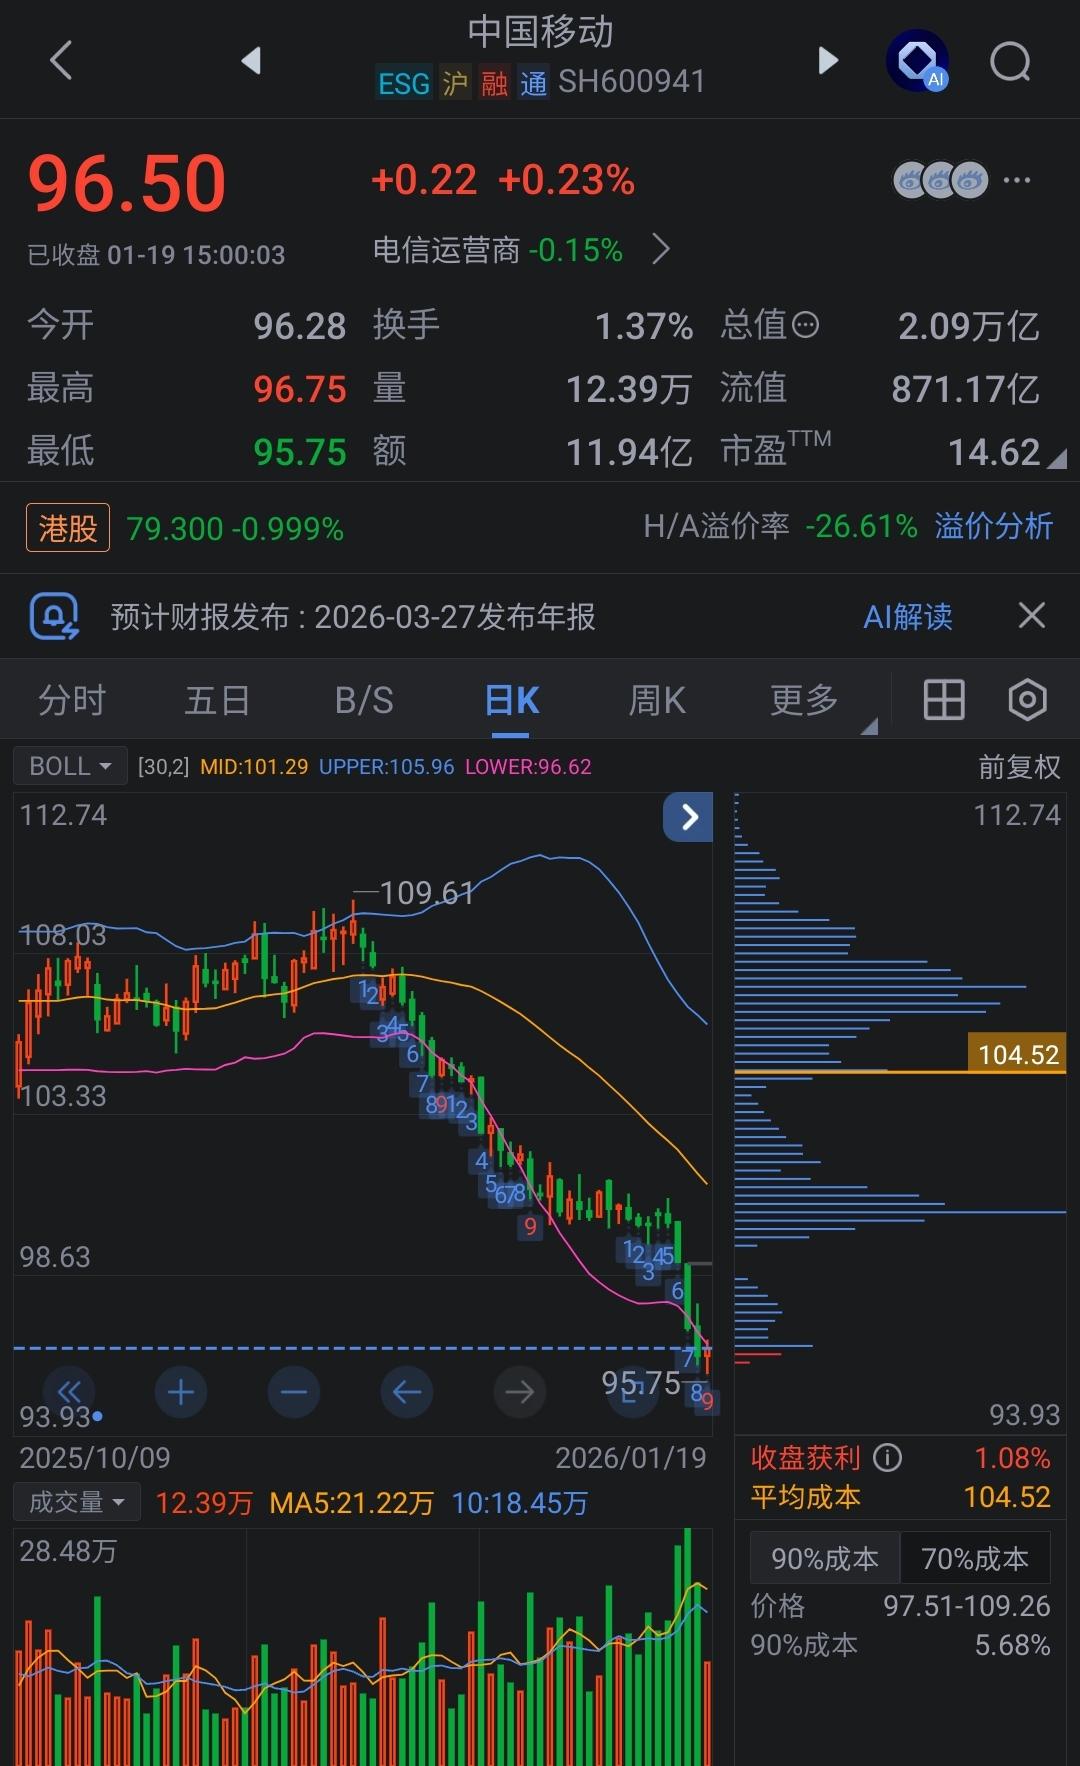The width and height of the screenshot is (1080, 1766).
Task: Select the 日K tab
Action: (x=511, y=700)
